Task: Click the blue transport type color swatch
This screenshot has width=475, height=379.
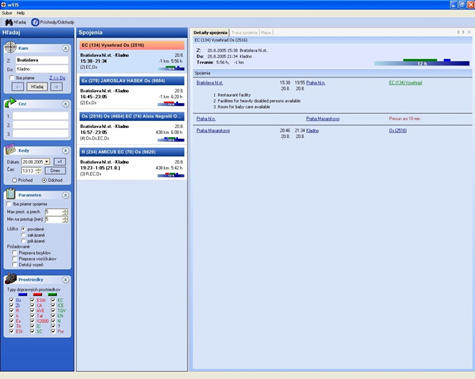Action: point(23,295)
